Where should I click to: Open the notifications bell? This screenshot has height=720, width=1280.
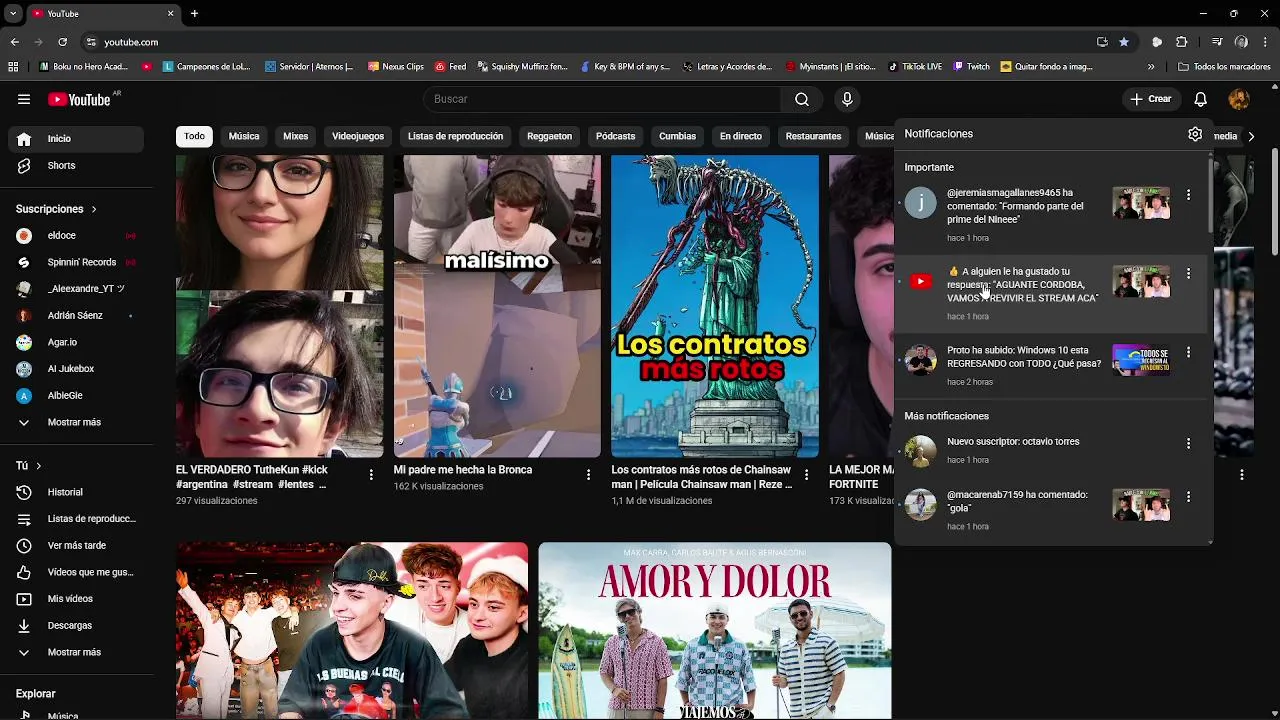pyautogui.click(x=1201, y=99)
